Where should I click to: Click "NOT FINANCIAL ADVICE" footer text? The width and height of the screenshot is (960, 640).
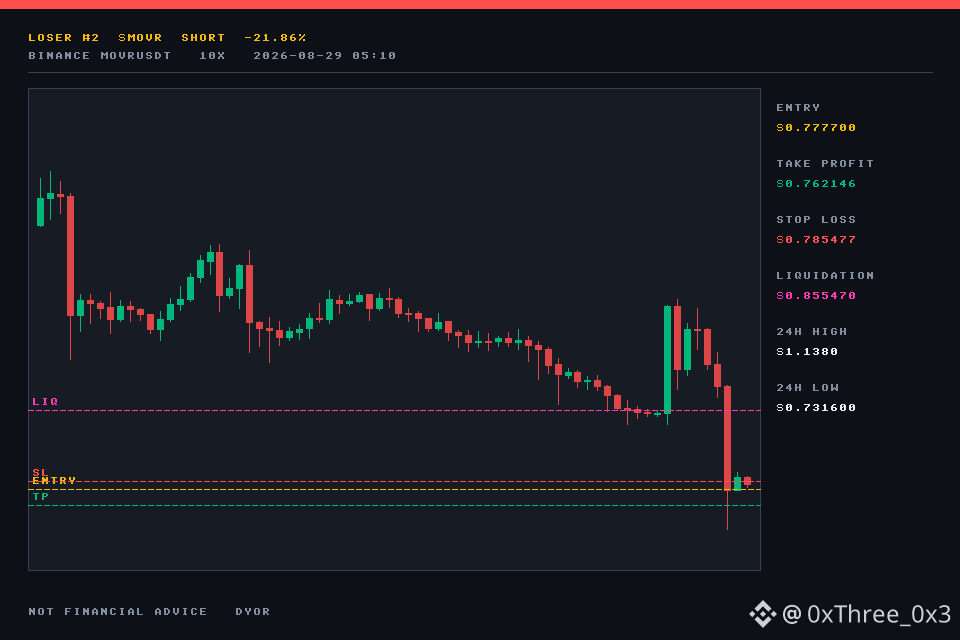tap(118, 611)
